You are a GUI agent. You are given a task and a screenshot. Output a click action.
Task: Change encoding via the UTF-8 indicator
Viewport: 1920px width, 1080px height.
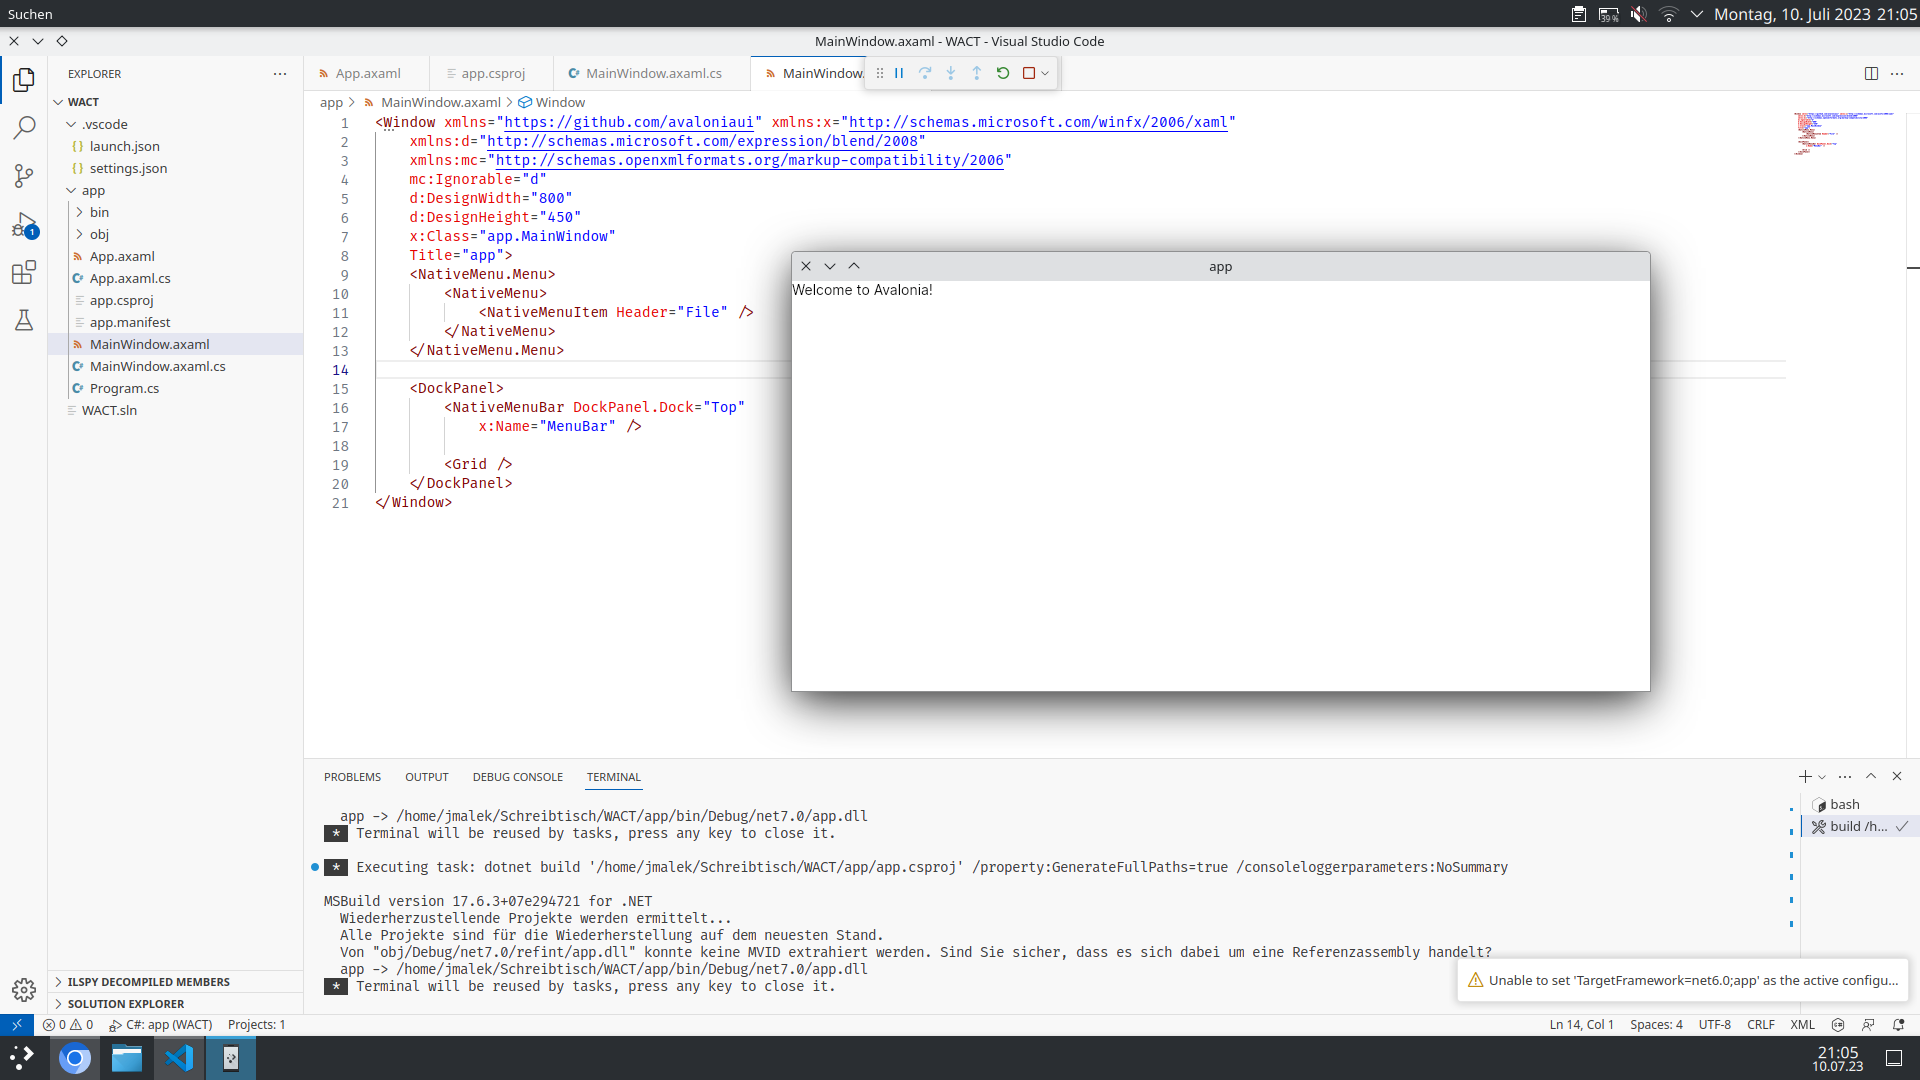click(1716, 1024)
